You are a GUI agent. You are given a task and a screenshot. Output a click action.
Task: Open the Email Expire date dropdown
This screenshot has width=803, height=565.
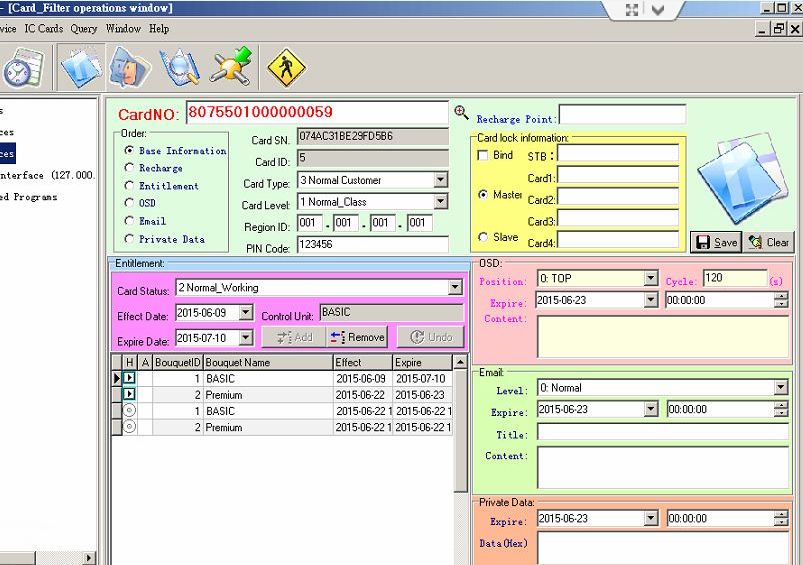(x=650, y=409)
